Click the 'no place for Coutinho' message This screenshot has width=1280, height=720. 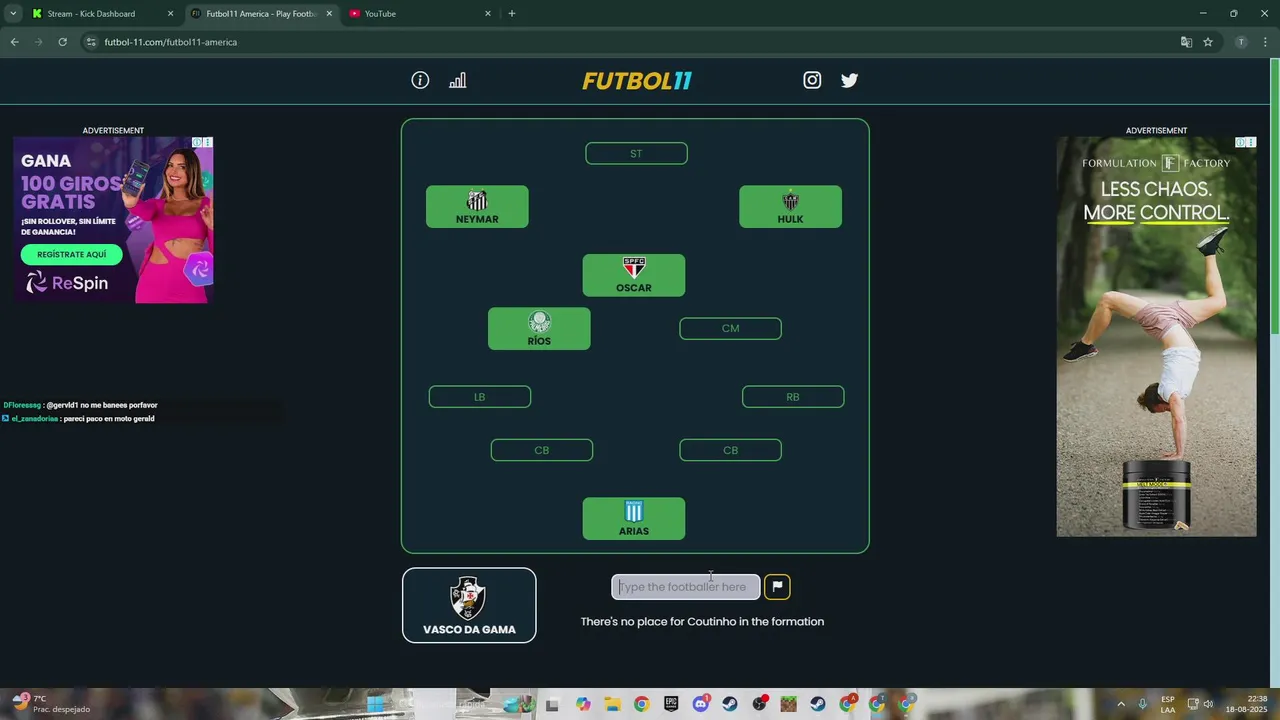pos(702,621)
